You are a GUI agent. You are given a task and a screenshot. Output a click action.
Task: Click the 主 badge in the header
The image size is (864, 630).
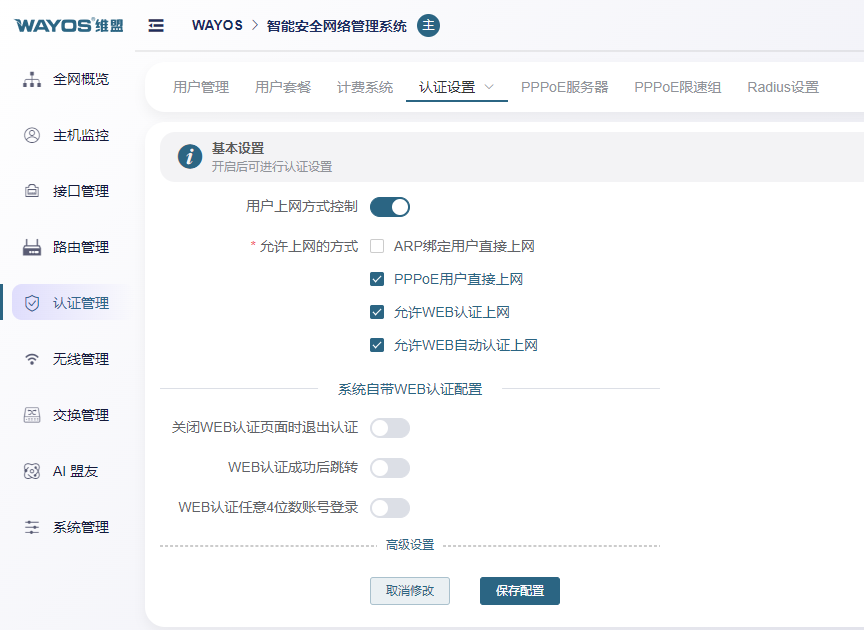point(428,25)
